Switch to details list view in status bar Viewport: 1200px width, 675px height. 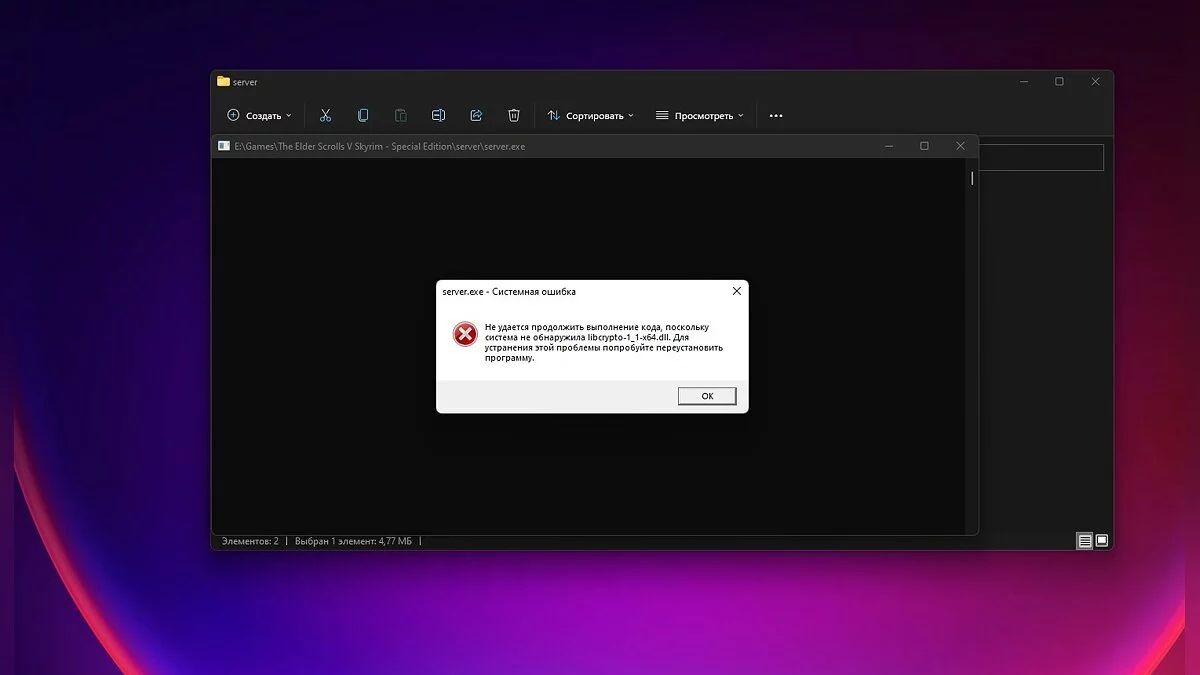[1084, 541]
